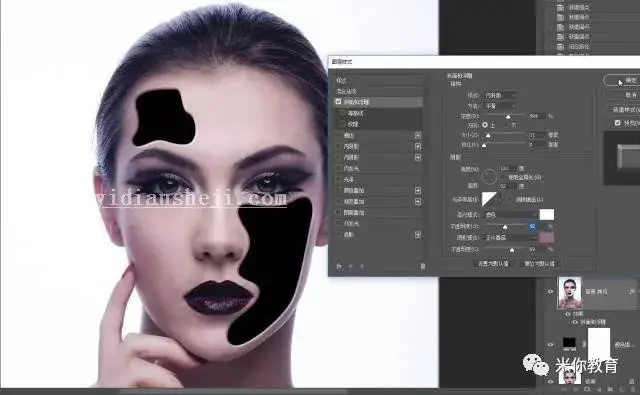Screen dimensions: 640x395
Task: Toggle the Effects (效果) eye under the layer
Action: coord(568,314)
